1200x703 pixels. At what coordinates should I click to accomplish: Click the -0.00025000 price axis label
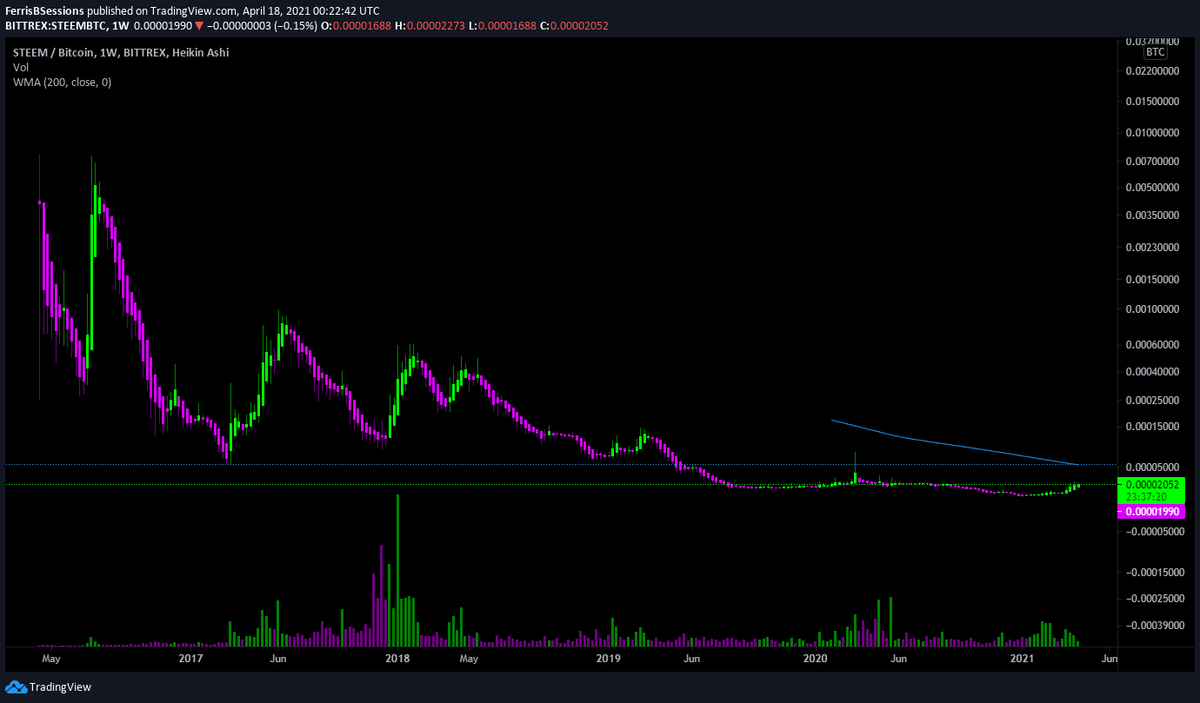click(x=1154, y=599)
